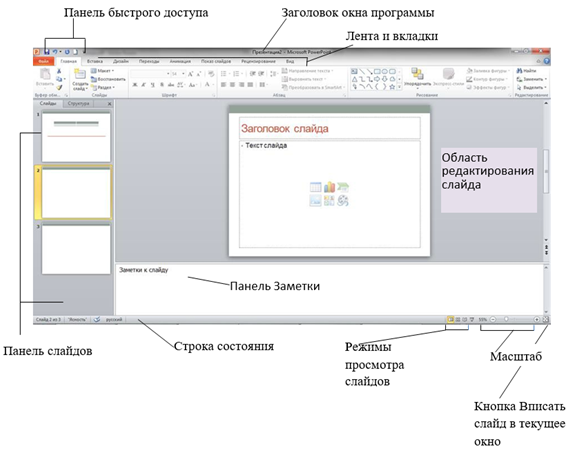Click the Упорядочить button
This screenshot has height=451, width=569.
click(418, 77)
